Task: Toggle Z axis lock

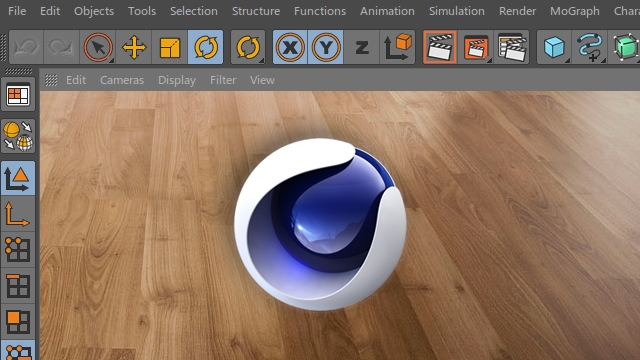Action: tap(362, 47)
